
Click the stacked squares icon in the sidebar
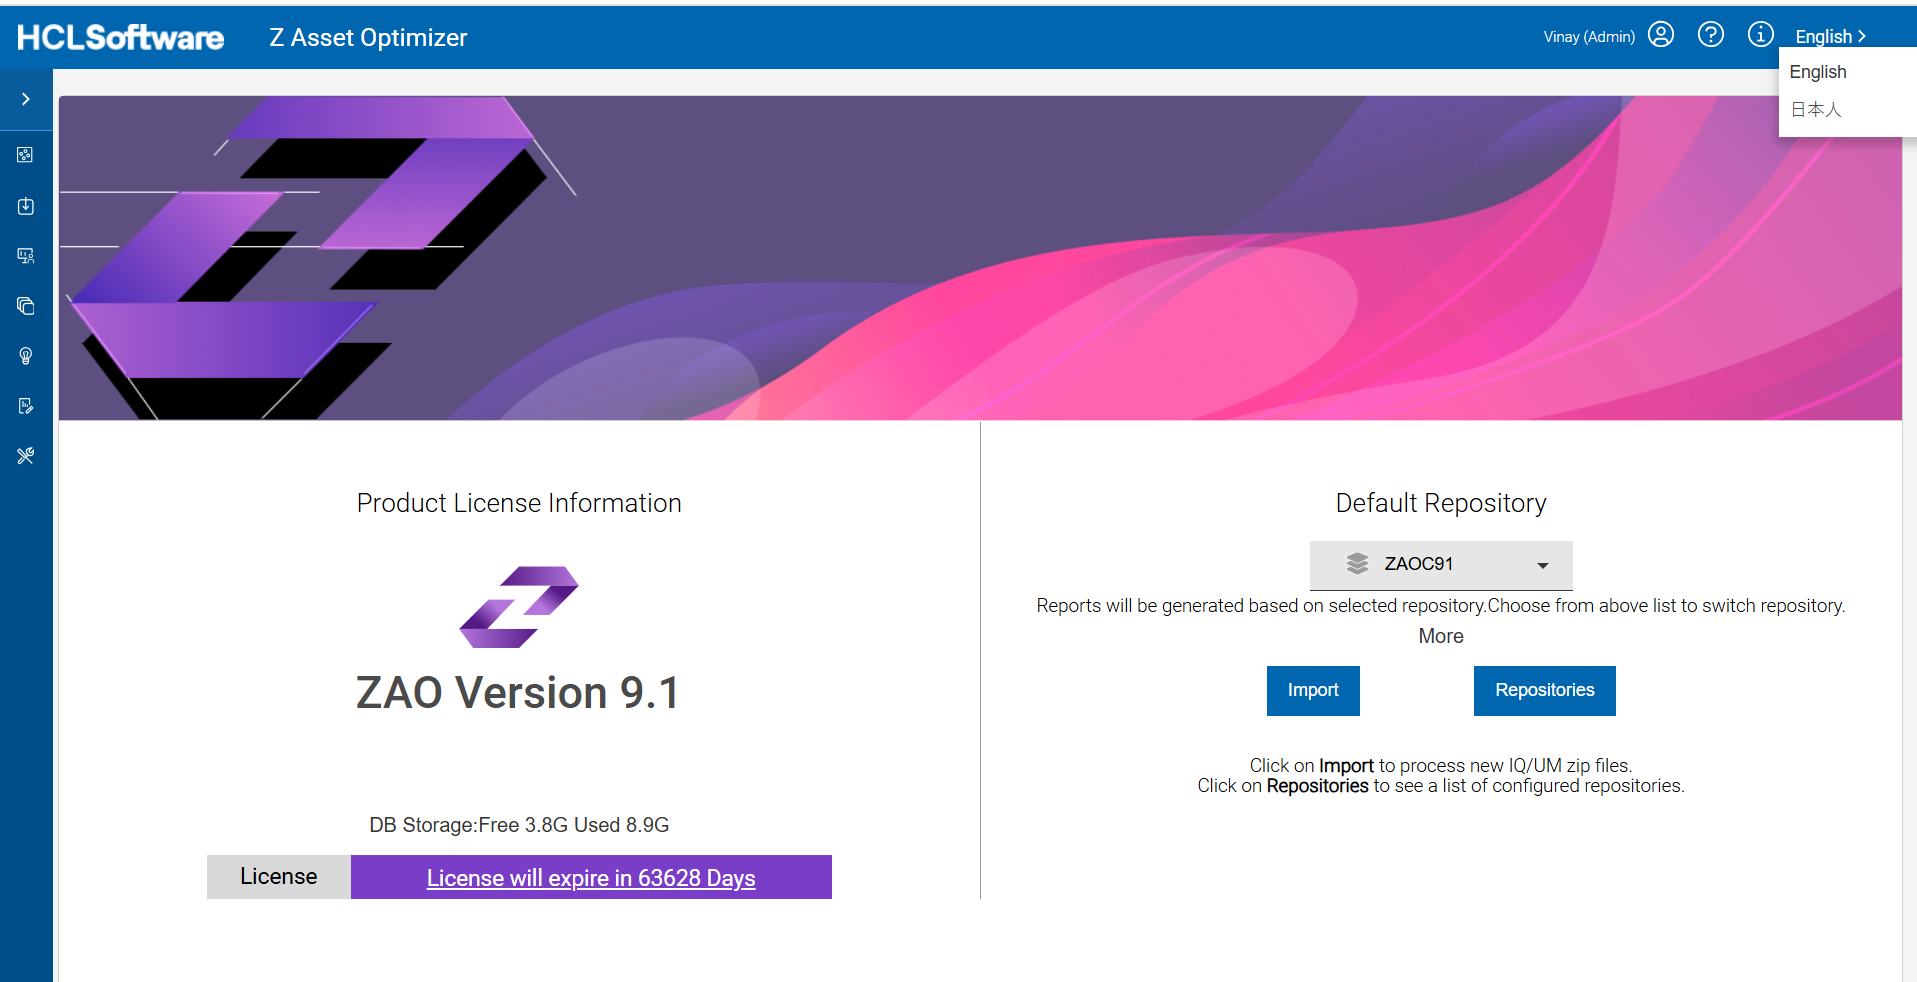(x=26, y=306)
